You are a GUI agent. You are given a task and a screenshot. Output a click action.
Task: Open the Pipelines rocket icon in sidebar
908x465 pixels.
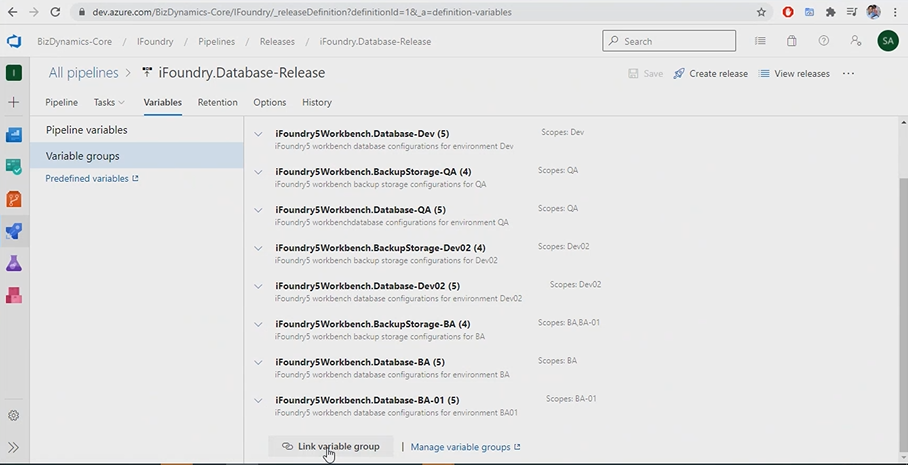14,232
